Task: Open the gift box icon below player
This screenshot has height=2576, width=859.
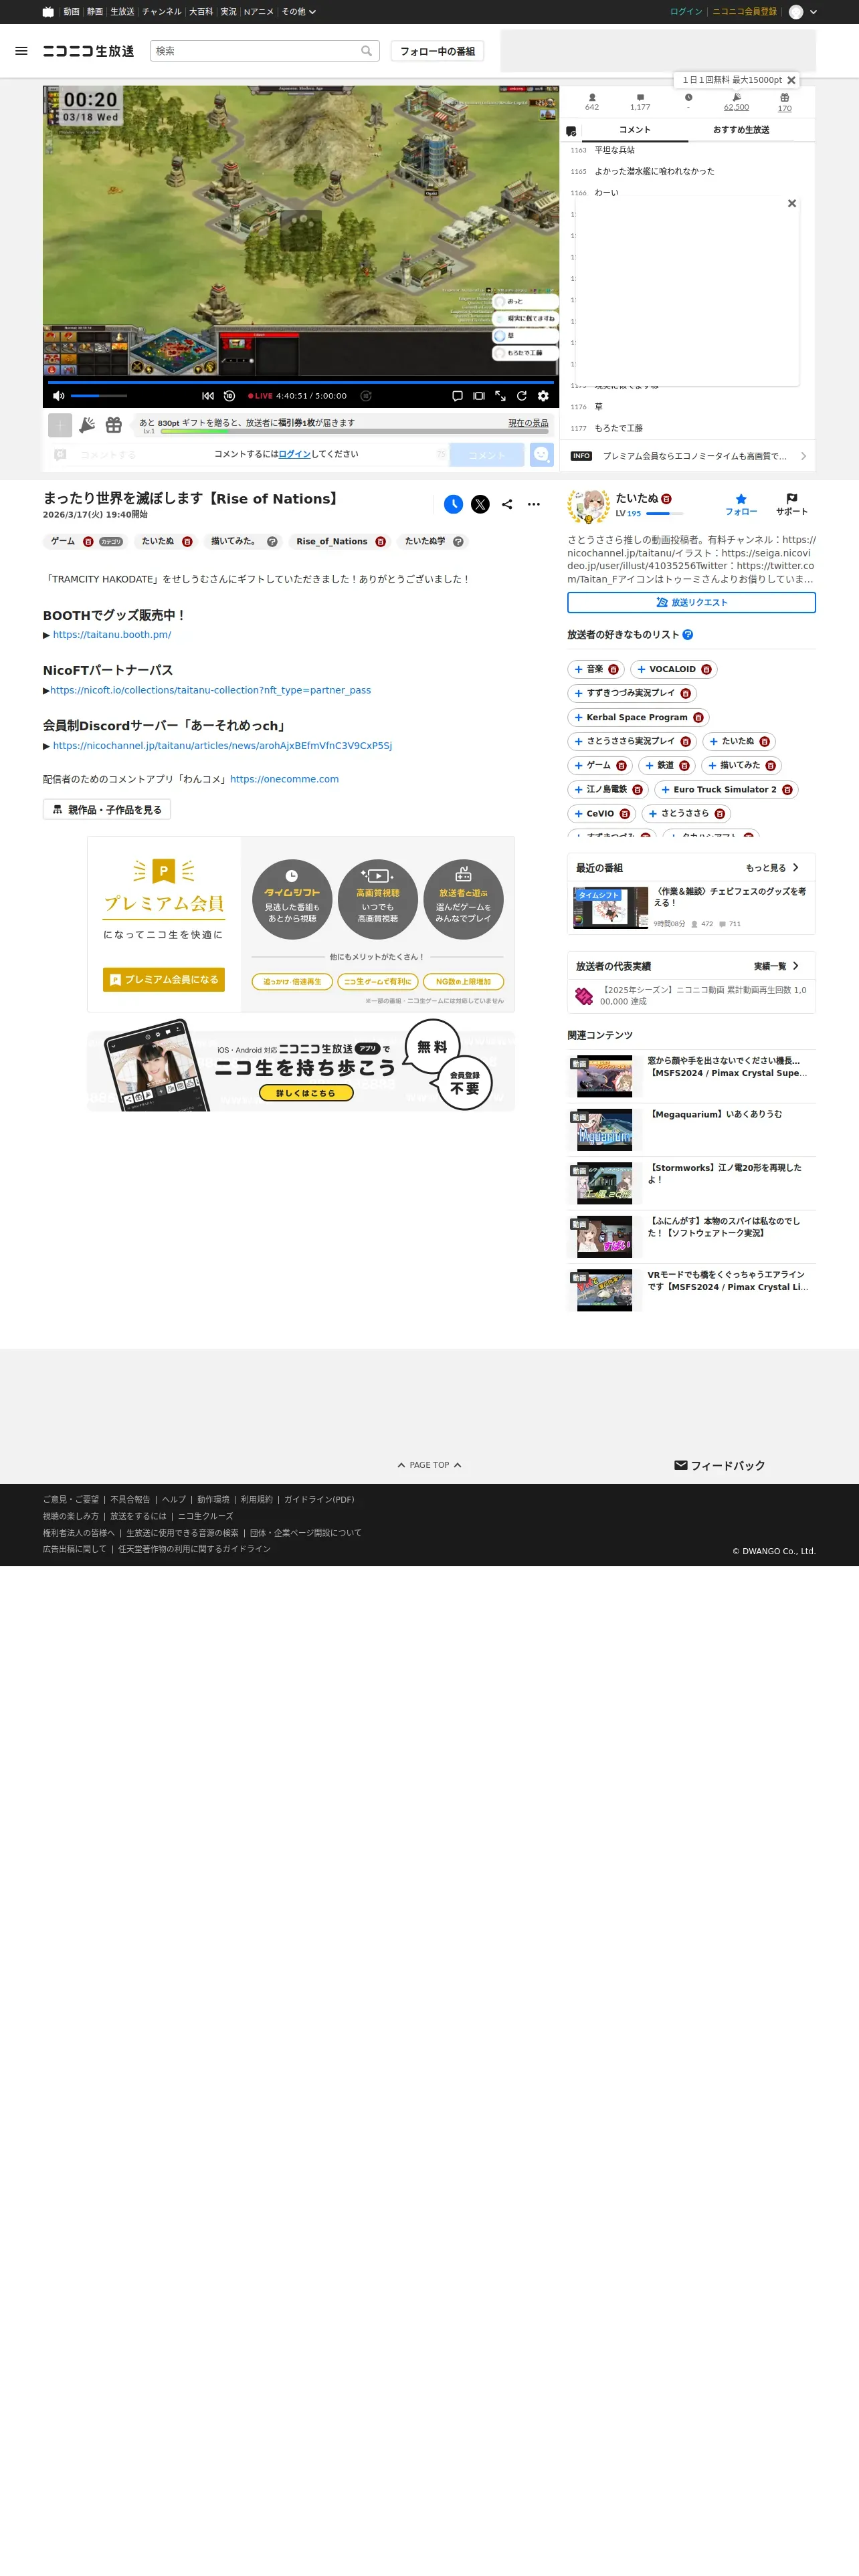Action: (x=114, y=425)
